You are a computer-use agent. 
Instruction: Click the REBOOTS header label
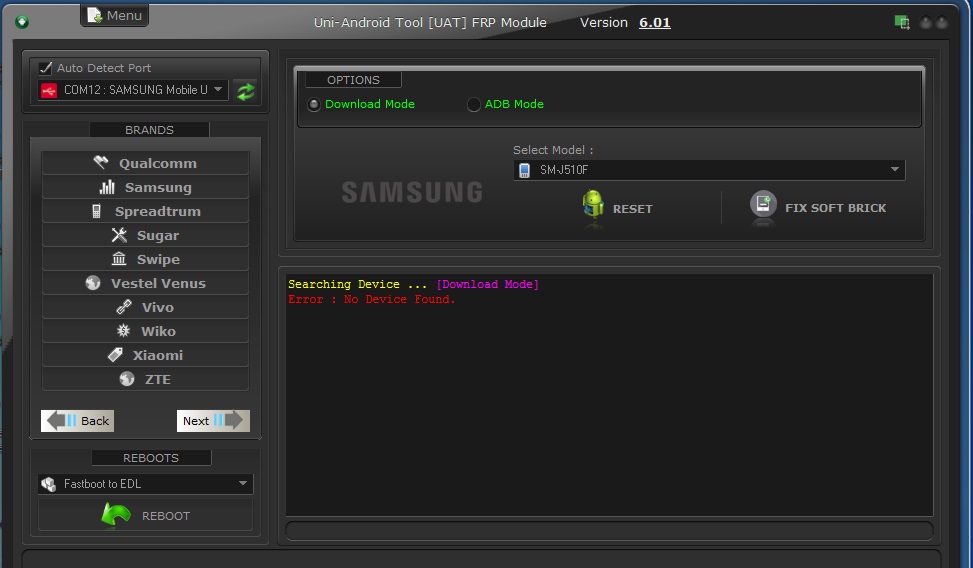pyautogui.click(x=151, y=458)
